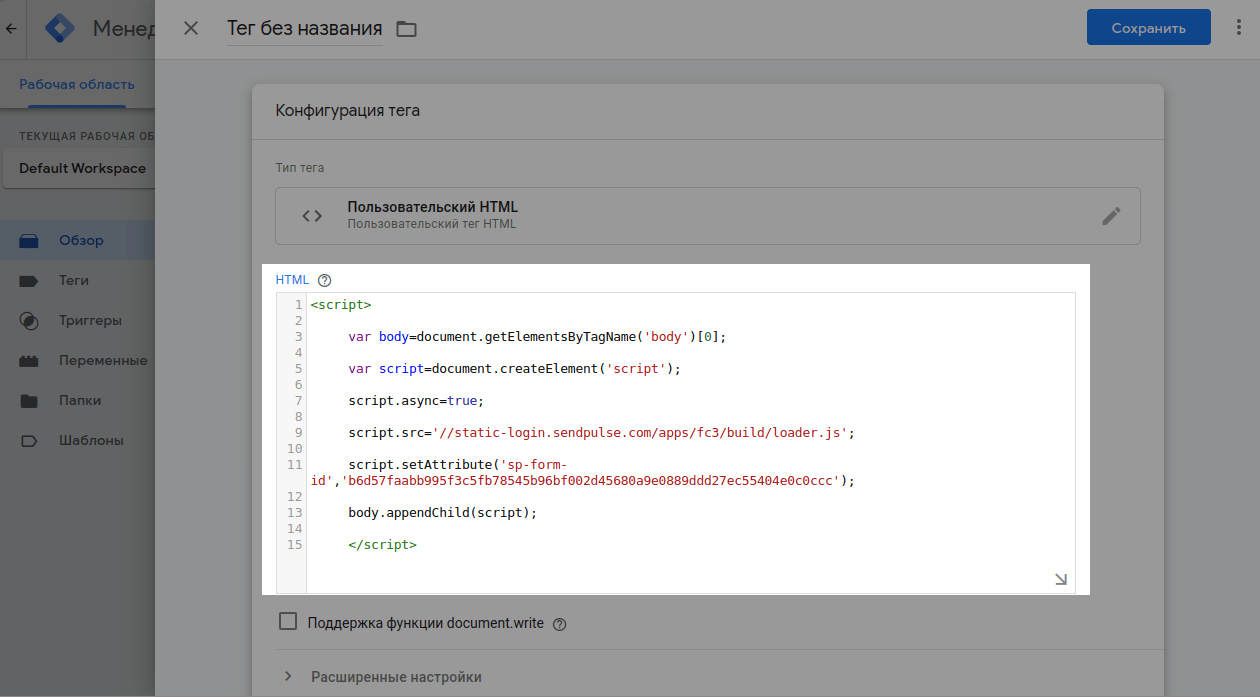
Task: Open the three-dot more options menu
Action: (1239, 28)
